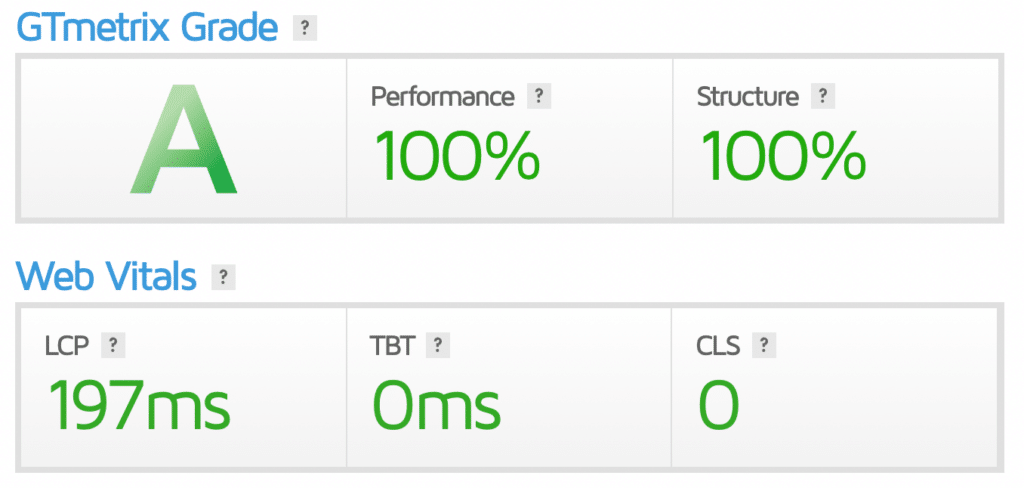
Task: Click the large green A grade letter
Action: pyautogui.click(x=183, y=140)
